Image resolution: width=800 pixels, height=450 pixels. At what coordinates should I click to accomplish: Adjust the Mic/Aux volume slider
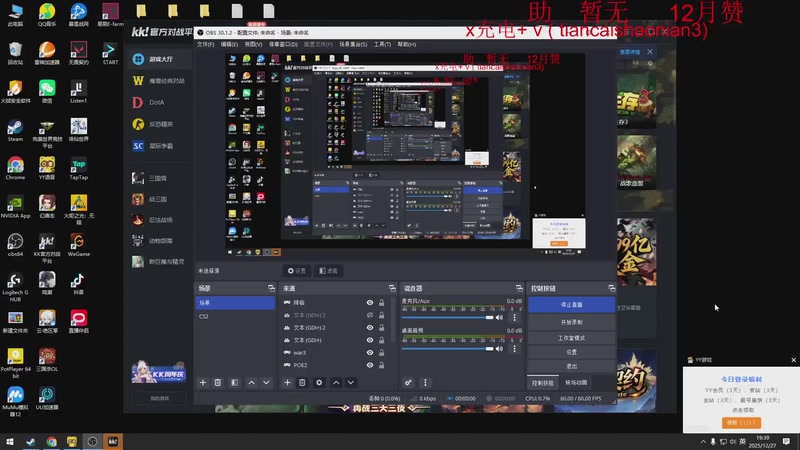pyautogui.click(x=447, y=317)
